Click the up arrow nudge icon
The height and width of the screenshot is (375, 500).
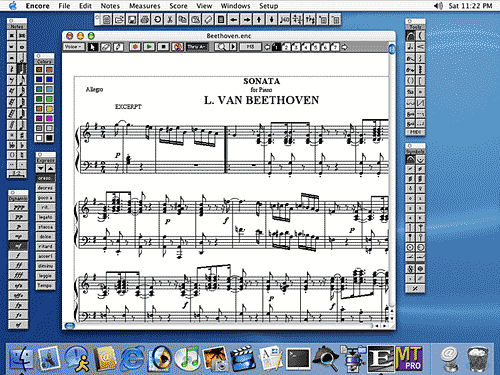tap(259, 20)
